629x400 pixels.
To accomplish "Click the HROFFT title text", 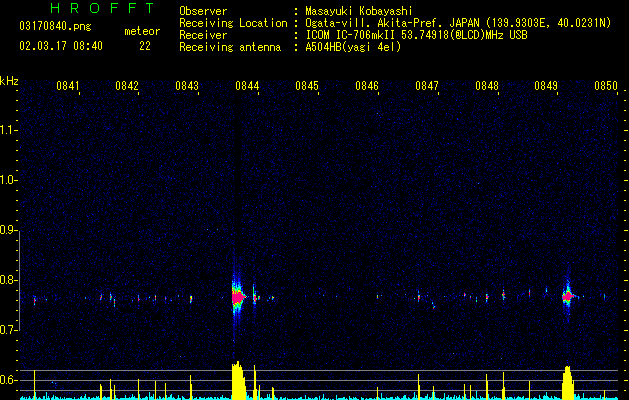I will click(102, 8).
